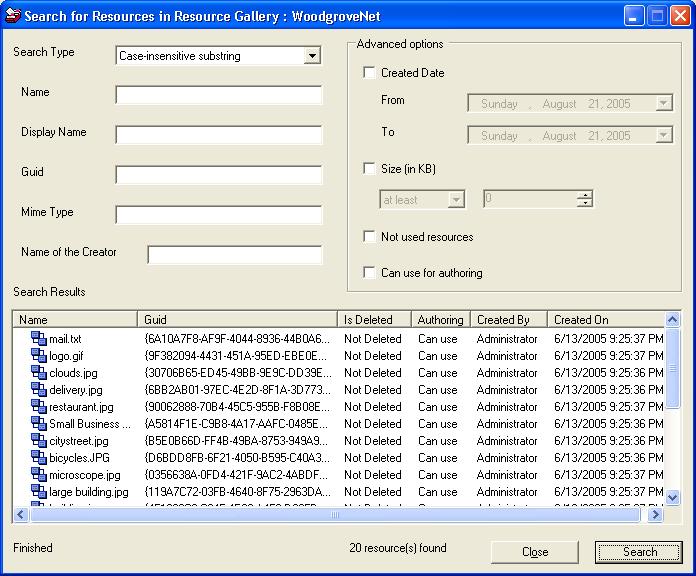
Task: Sort results by the Guid column header
Action: point(238,320)
